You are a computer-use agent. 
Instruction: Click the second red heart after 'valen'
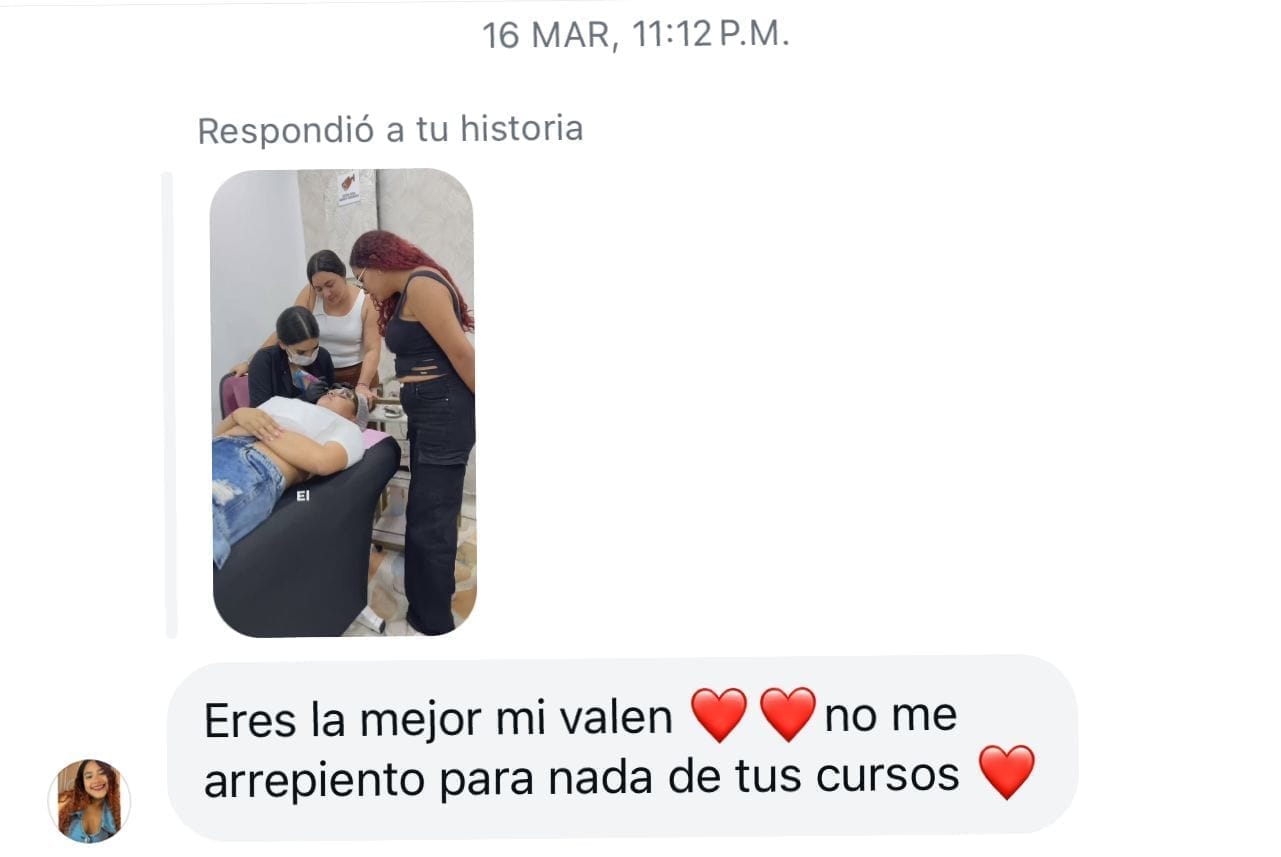(788, 715)
